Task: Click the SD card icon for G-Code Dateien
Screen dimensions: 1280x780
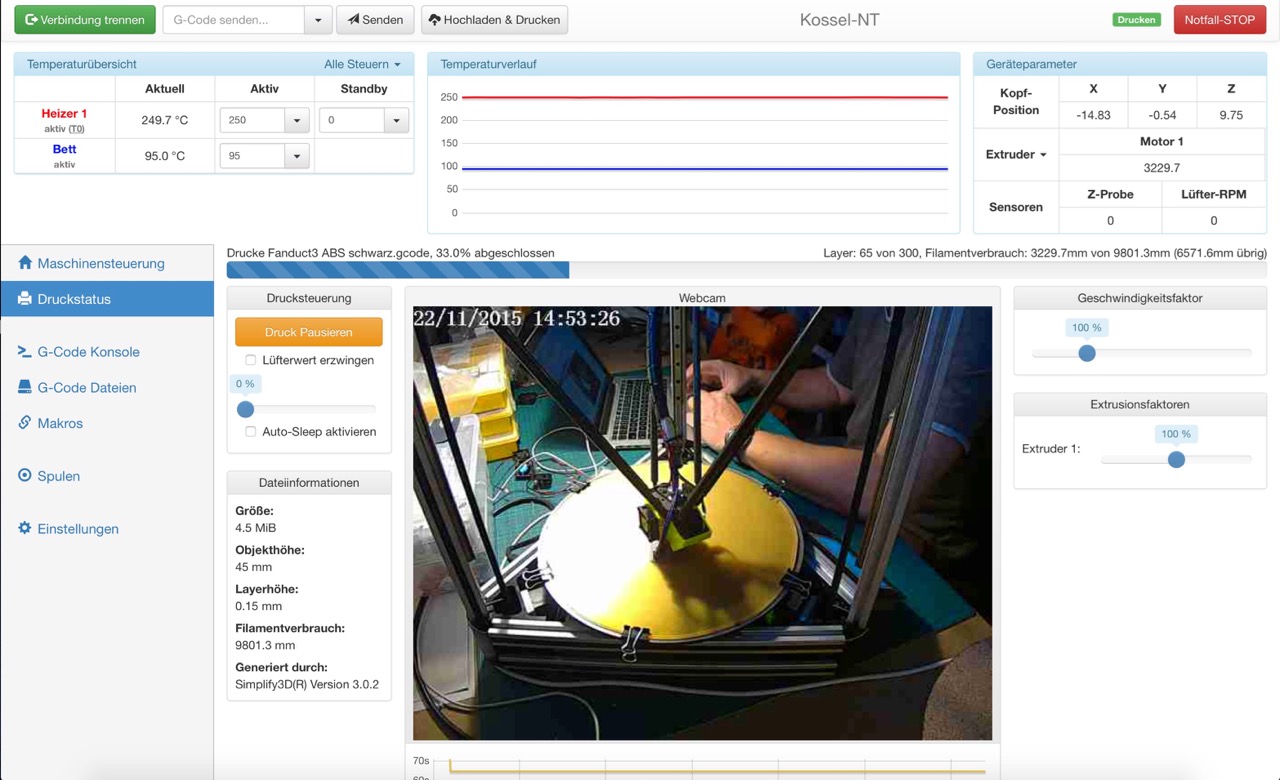Action: coord(25,387)
